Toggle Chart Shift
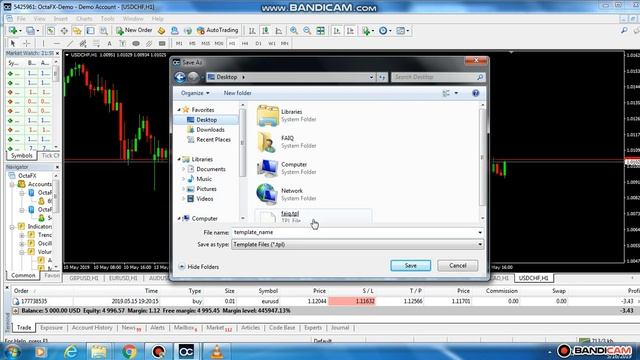The image size is (640, 360). pos(350,31)
